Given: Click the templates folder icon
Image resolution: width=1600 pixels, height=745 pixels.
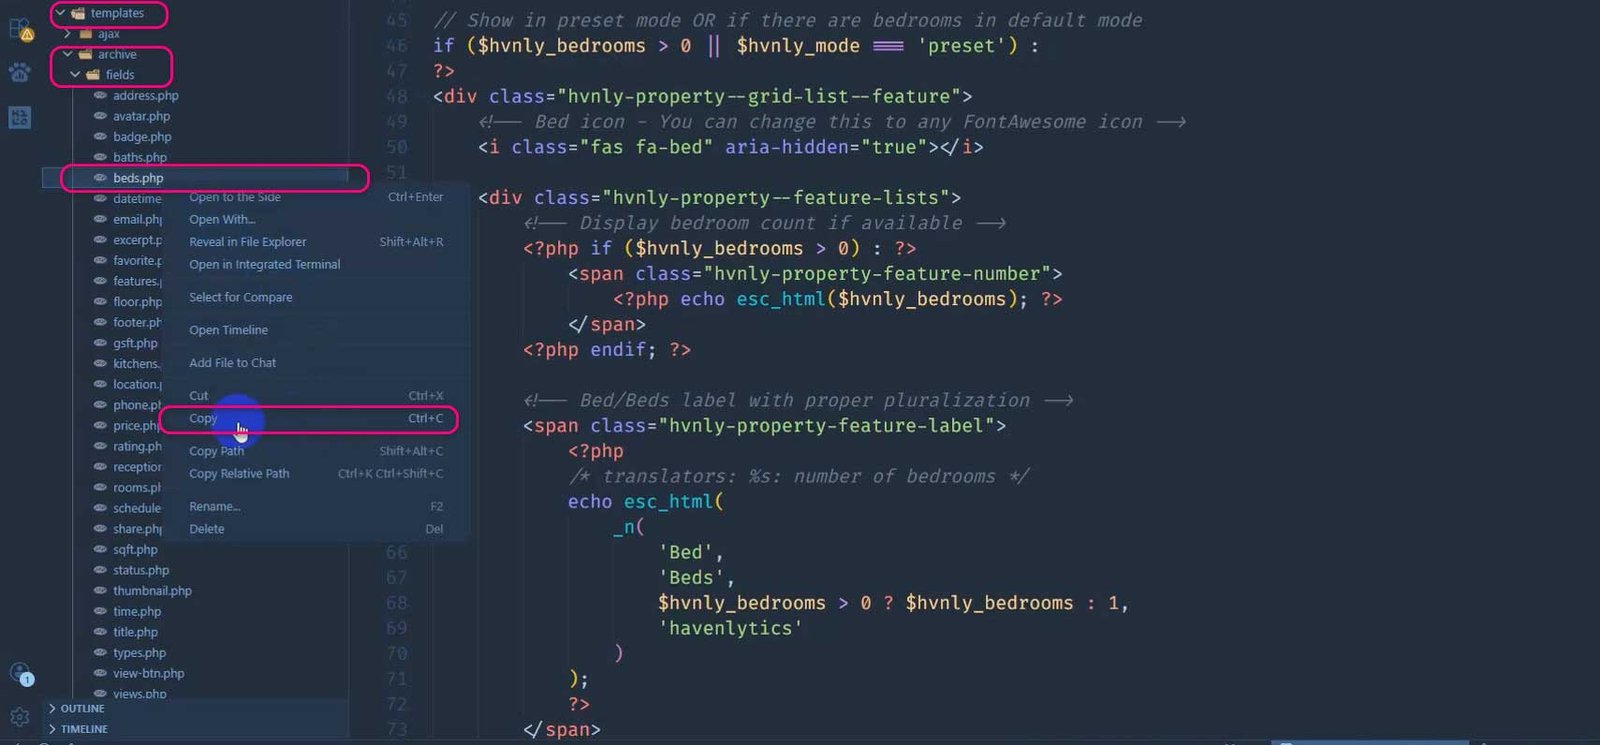Looking at the screenshot, I should pos(78,13).
